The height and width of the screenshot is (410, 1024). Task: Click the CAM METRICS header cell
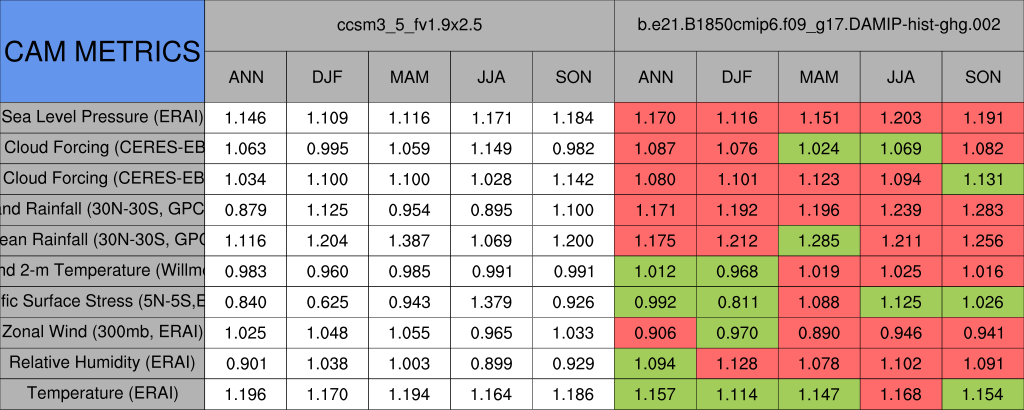(102, 51)
